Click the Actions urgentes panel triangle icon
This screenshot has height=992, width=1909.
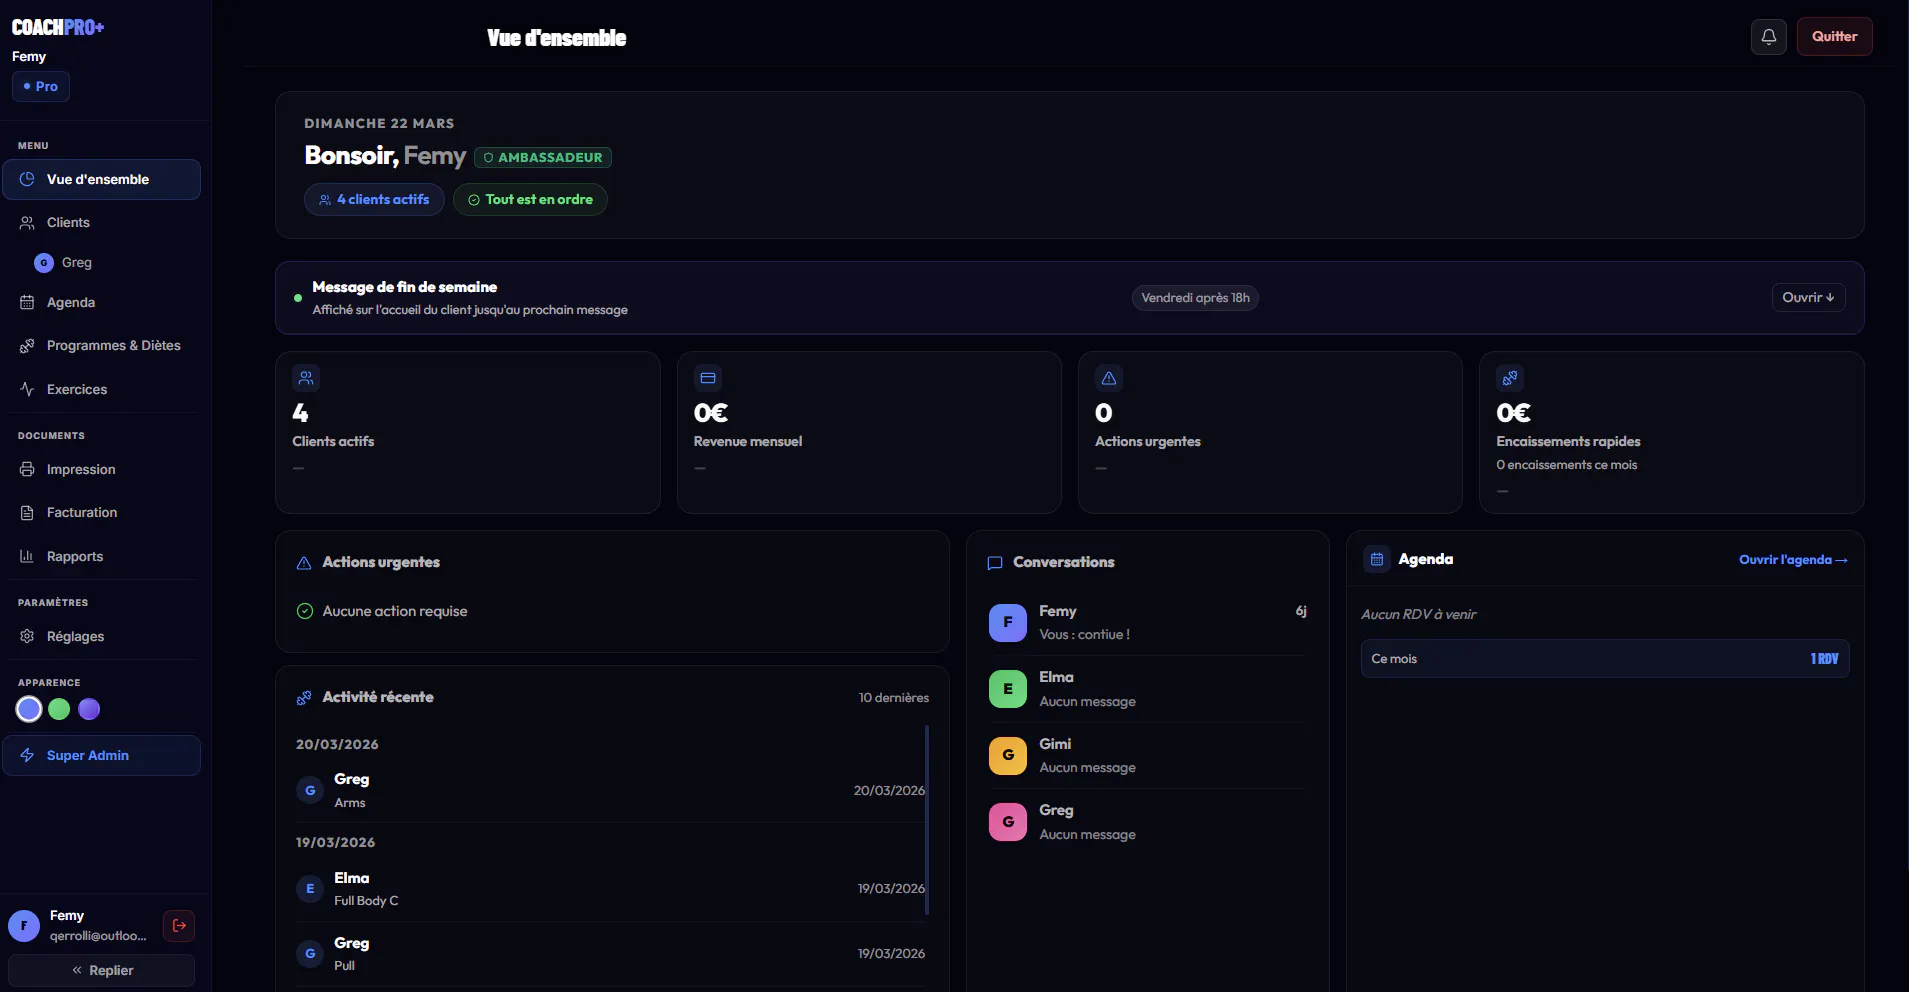304,563
